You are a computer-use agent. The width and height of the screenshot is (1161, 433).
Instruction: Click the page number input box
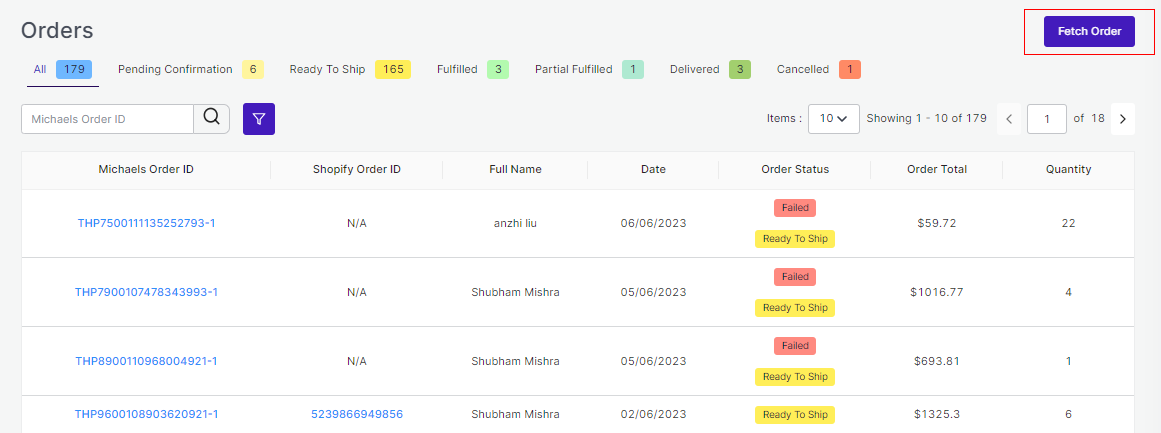(1047, 119)
